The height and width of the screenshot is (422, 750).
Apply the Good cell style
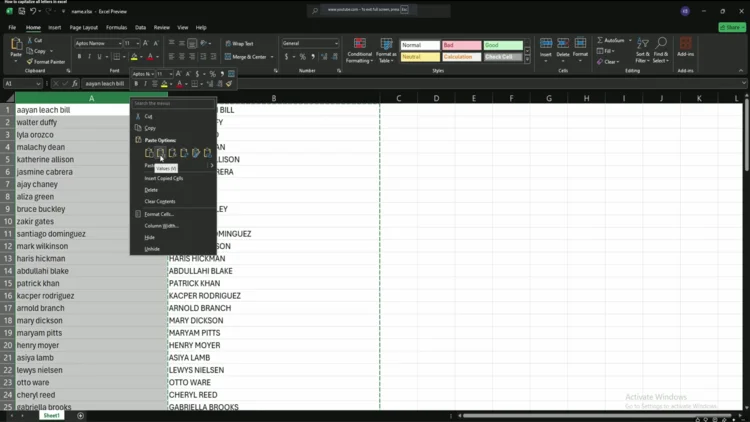coord(503,45)
